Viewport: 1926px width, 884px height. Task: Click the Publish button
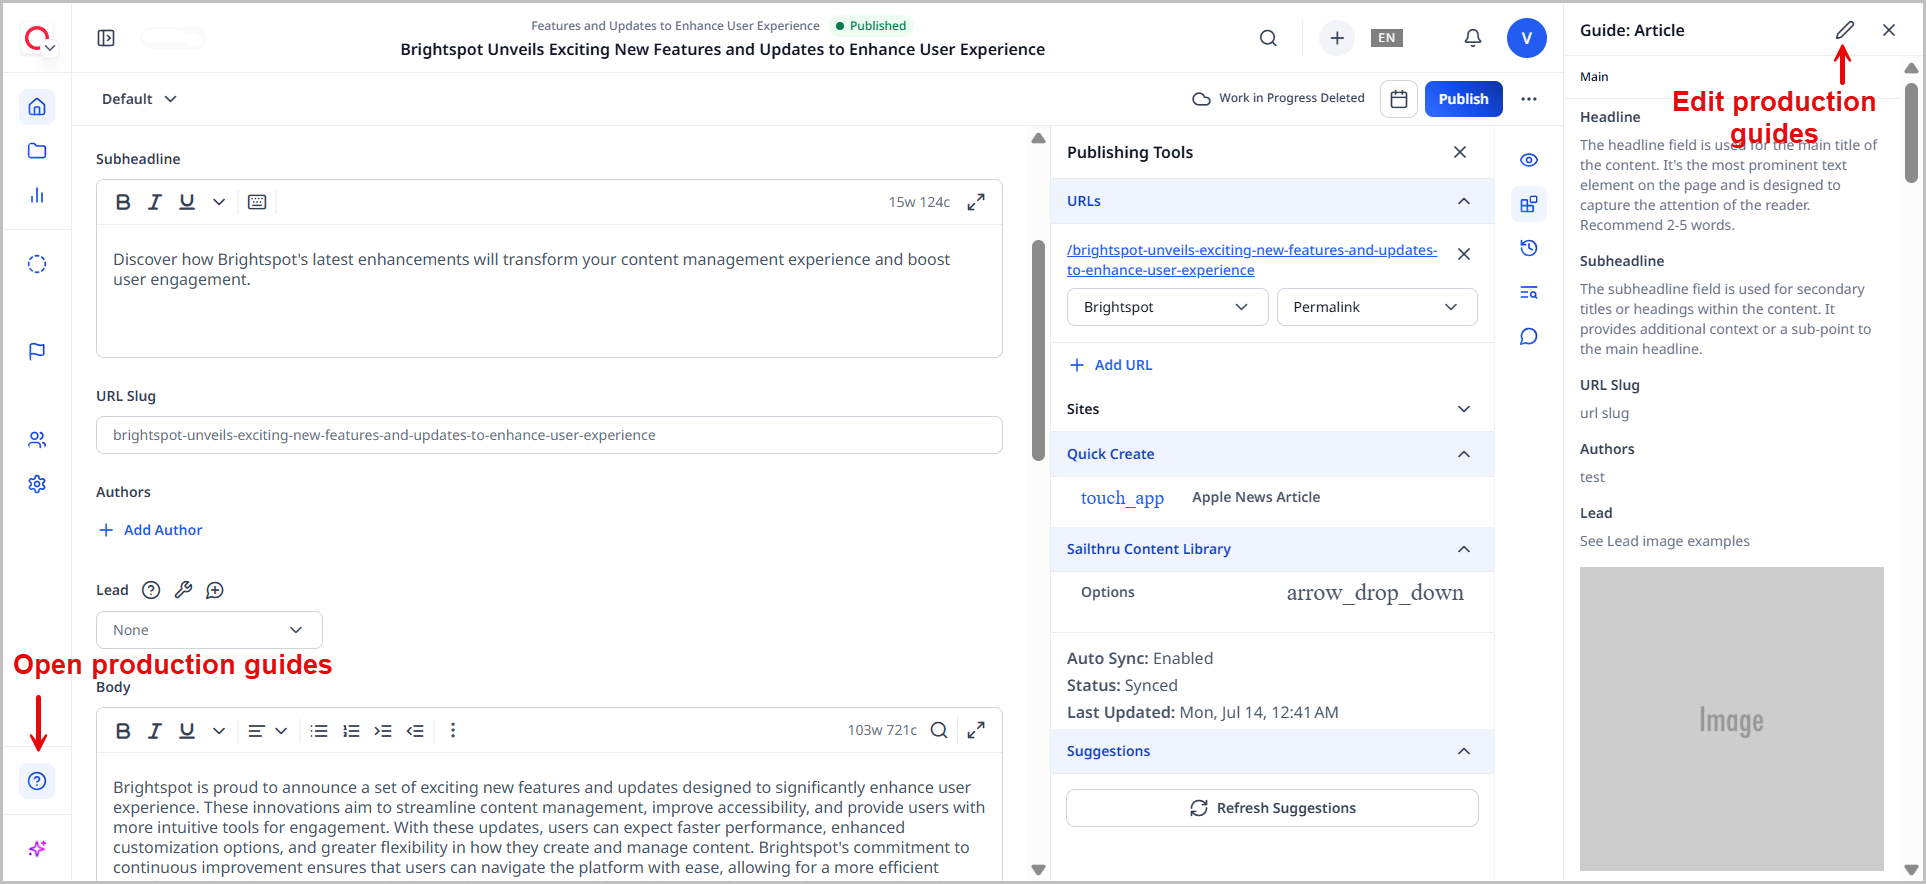point(1463,99)
